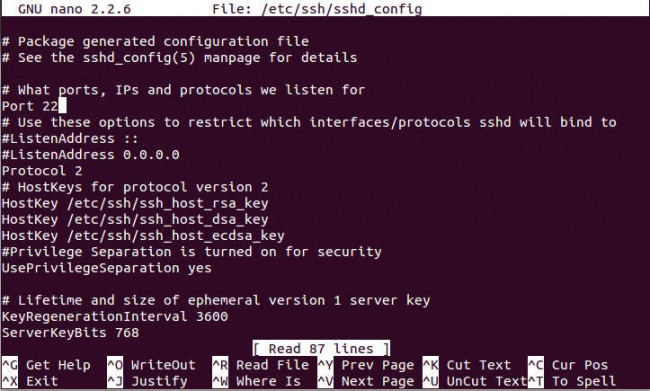Viewport: 650px width, 391px height.
Task: Click the KeyRegenerationInterval 3600 line
Action: pos(115,316)
